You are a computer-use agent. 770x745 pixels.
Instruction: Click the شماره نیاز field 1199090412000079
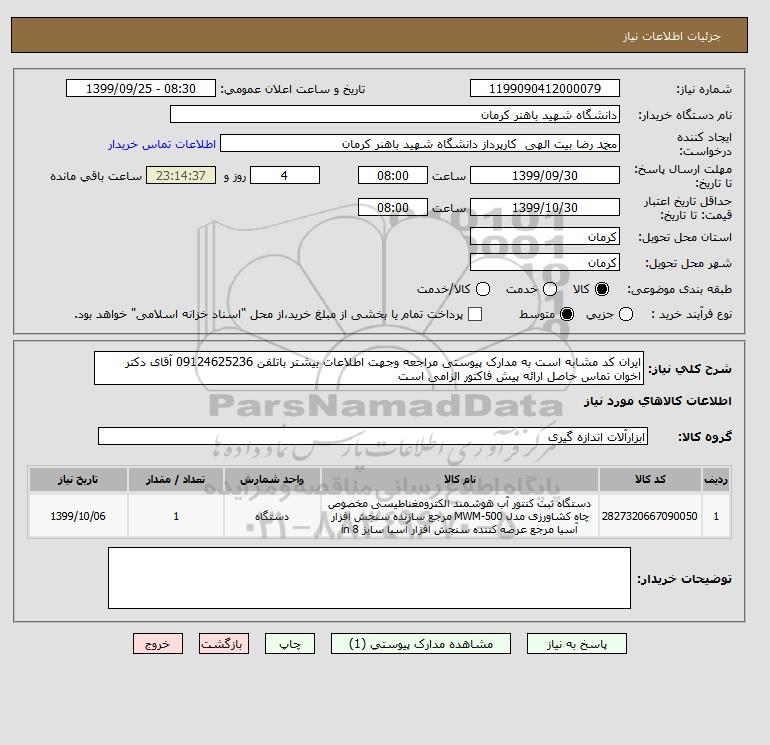[x=545, y=89]
